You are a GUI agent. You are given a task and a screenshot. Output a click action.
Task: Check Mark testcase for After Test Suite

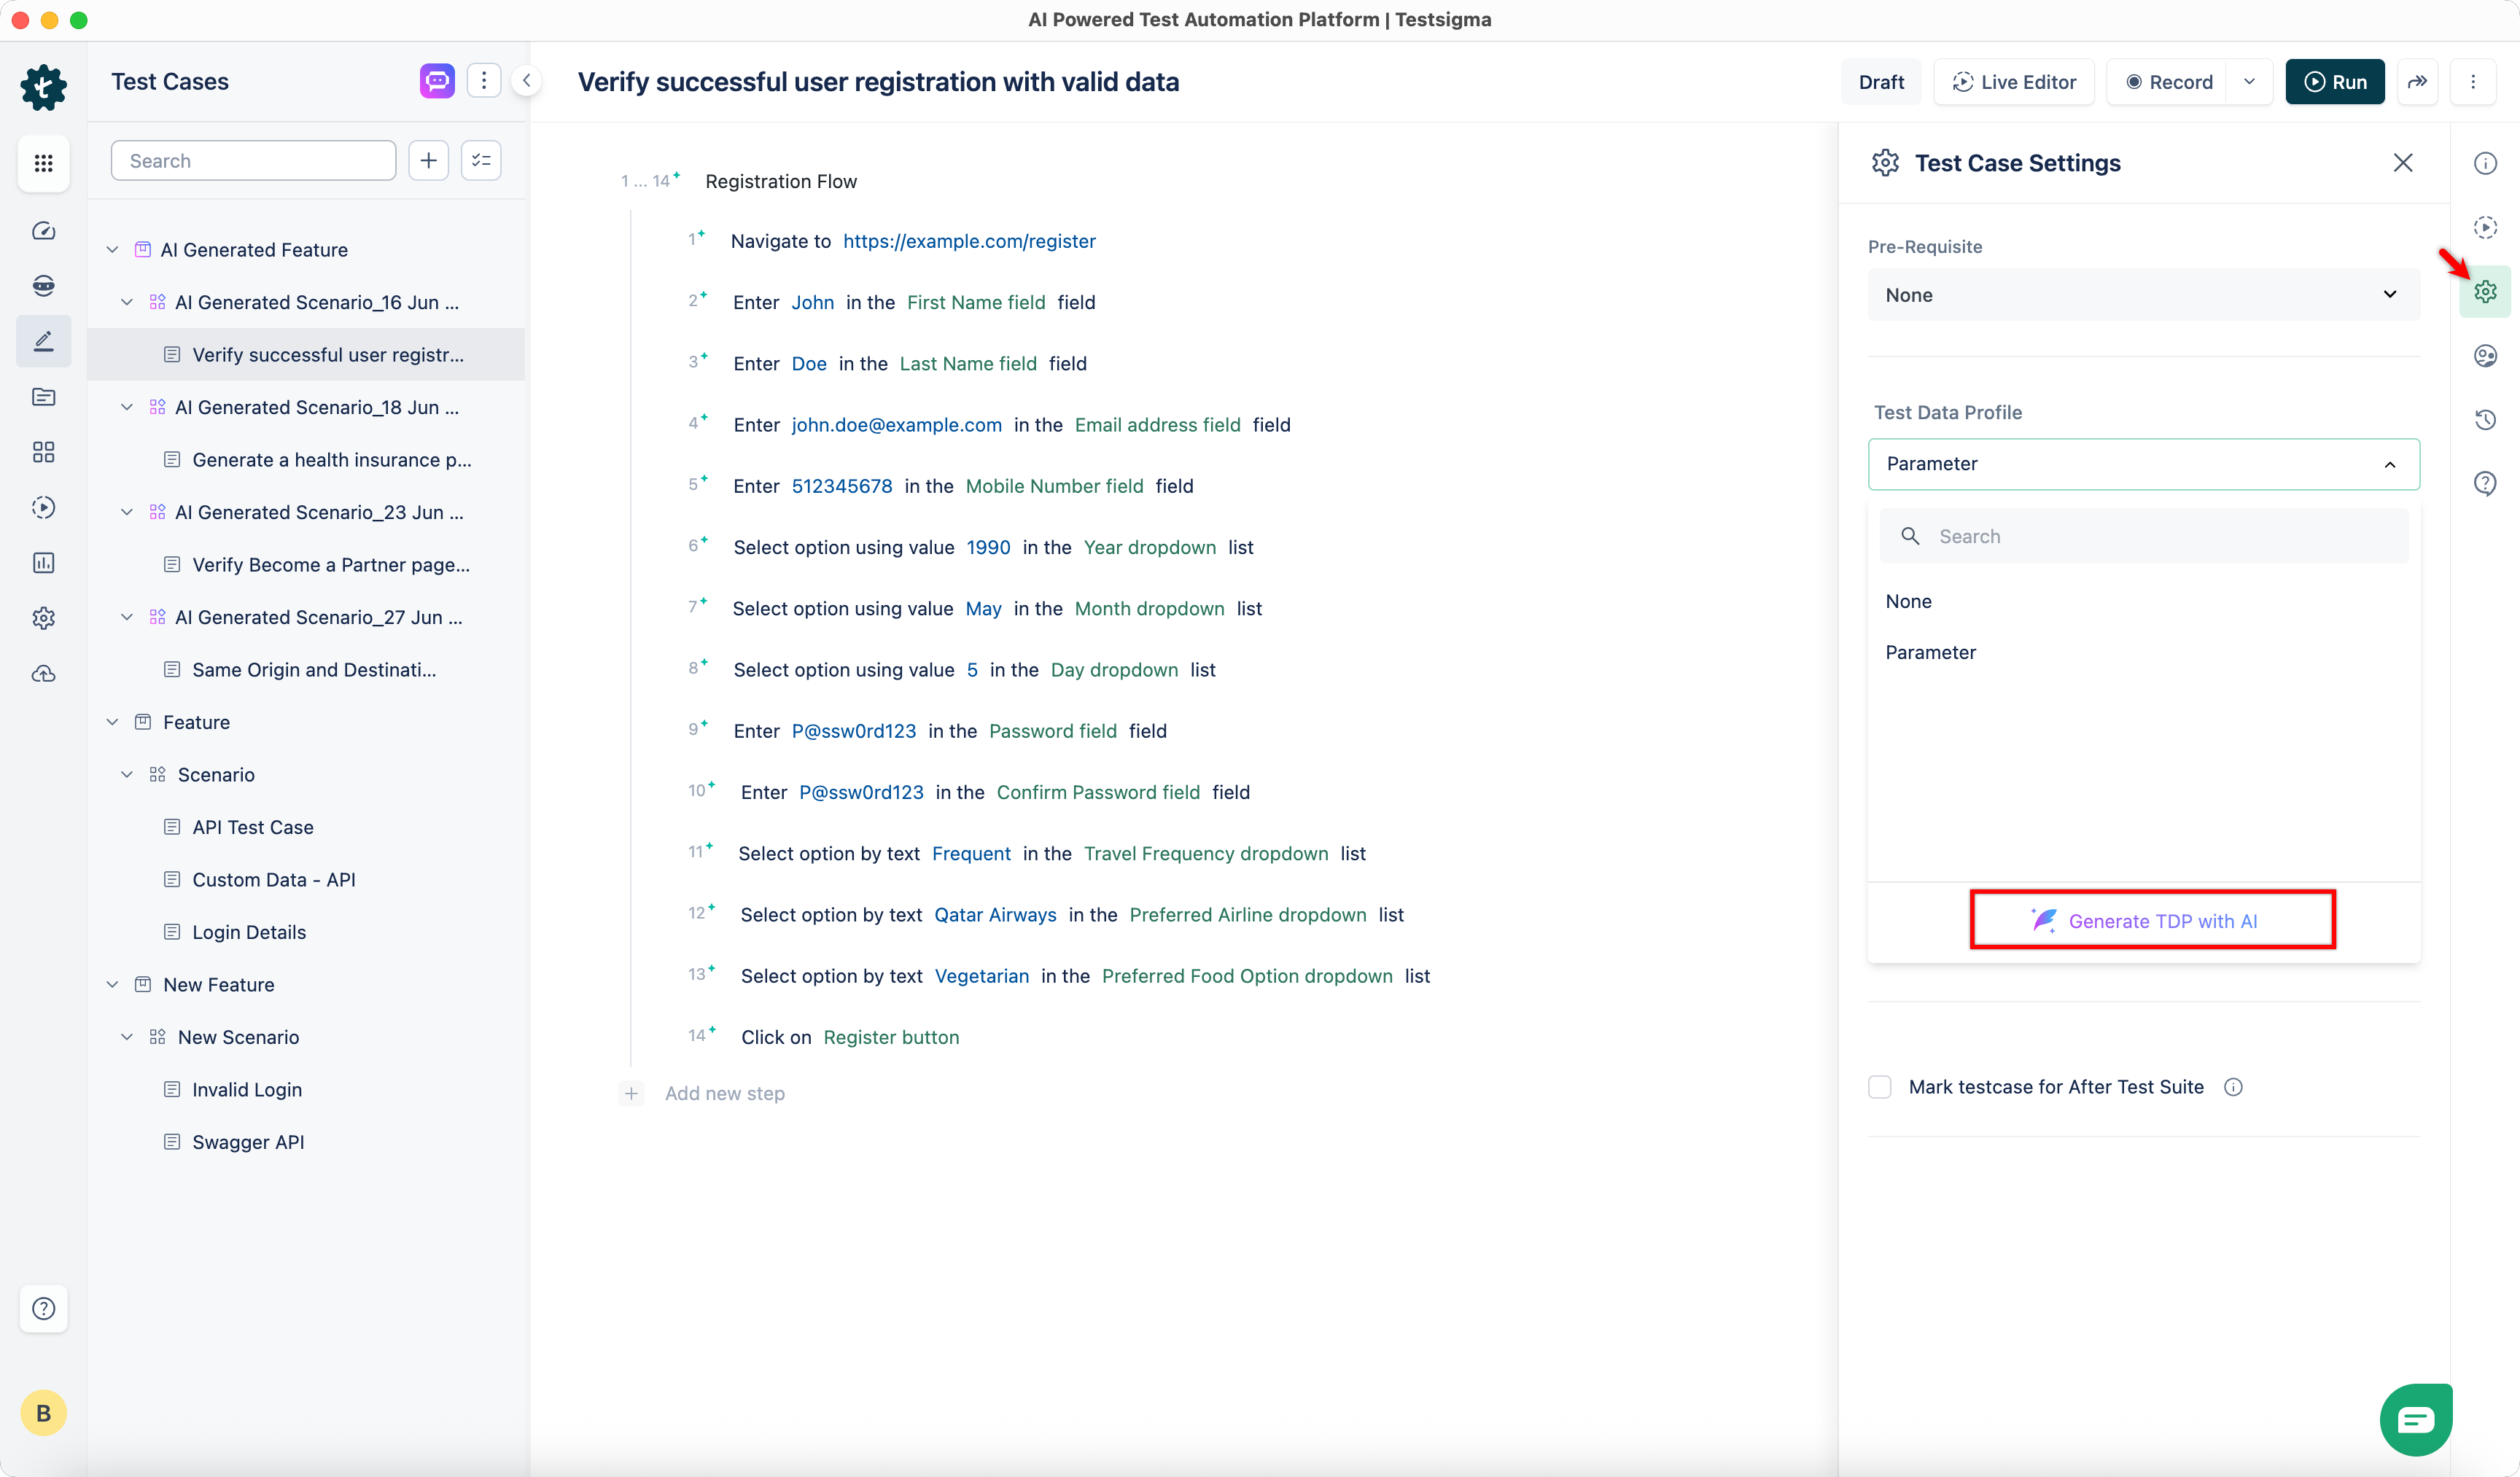coord(1880,1087)
